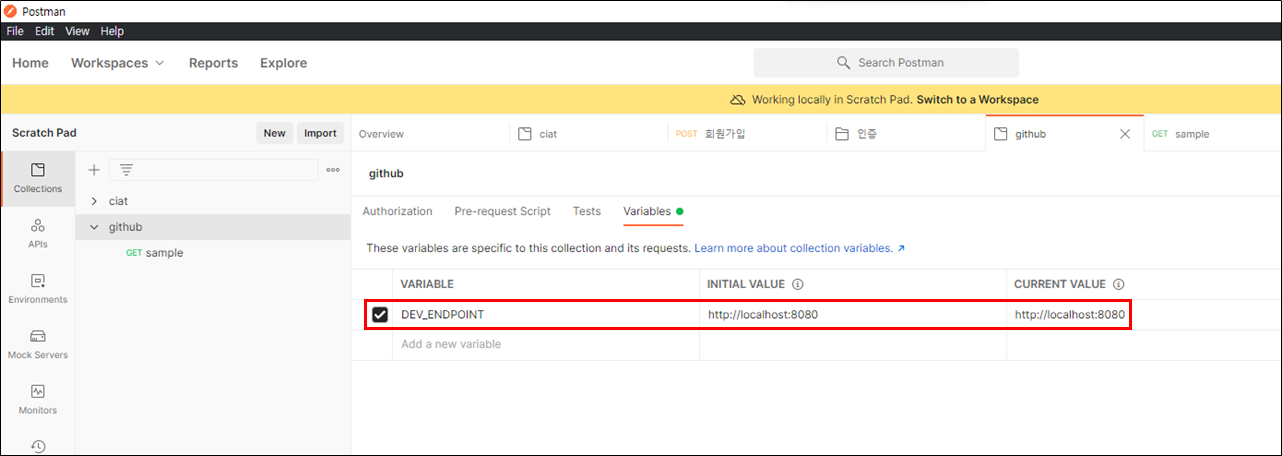Image resolution: width=1282 pixels, height=456 pixels.
Task: Click the Add a new variable field
Action: pyautogui.click(x=546, y=344)
